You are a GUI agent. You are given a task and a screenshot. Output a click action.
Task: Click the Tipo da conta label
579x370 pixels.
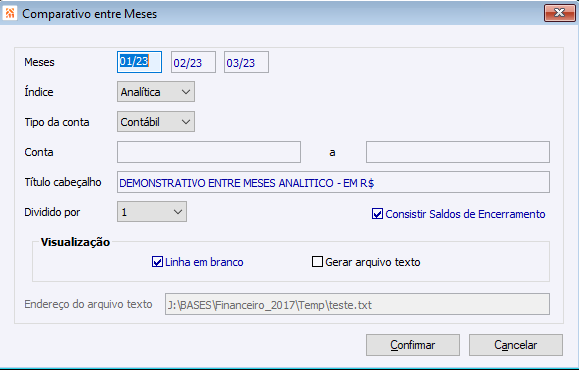click(56, 122)
